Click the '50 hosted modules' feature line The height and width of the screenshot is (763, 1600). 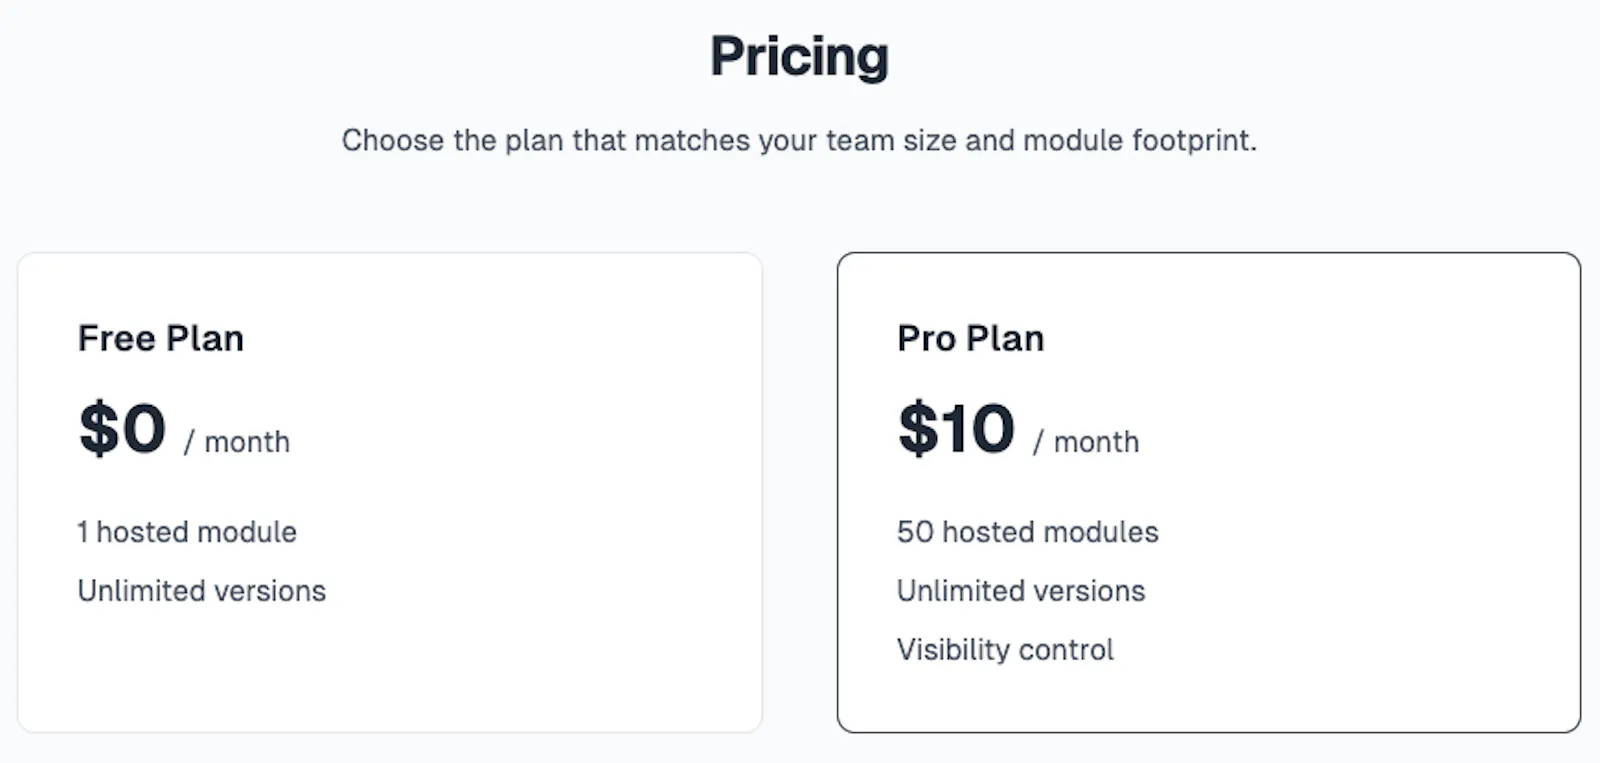tap(1028, 532)
